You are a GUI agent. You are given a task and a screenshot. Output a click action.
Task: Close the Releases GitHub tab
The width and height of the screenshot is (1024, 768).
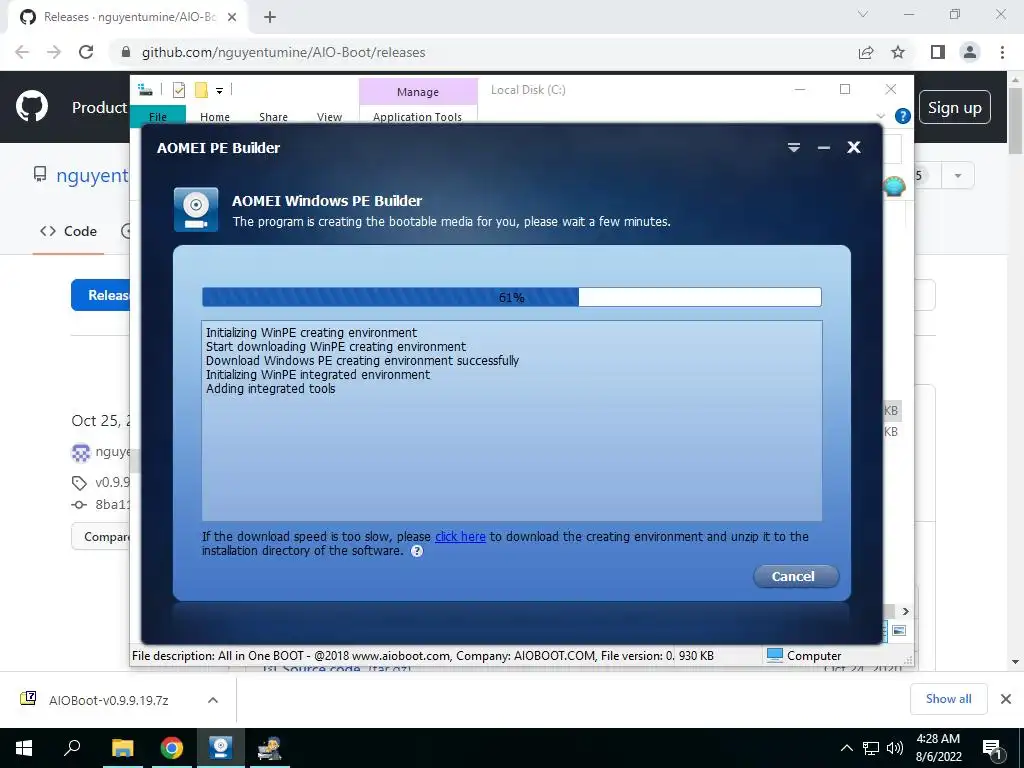232,17
